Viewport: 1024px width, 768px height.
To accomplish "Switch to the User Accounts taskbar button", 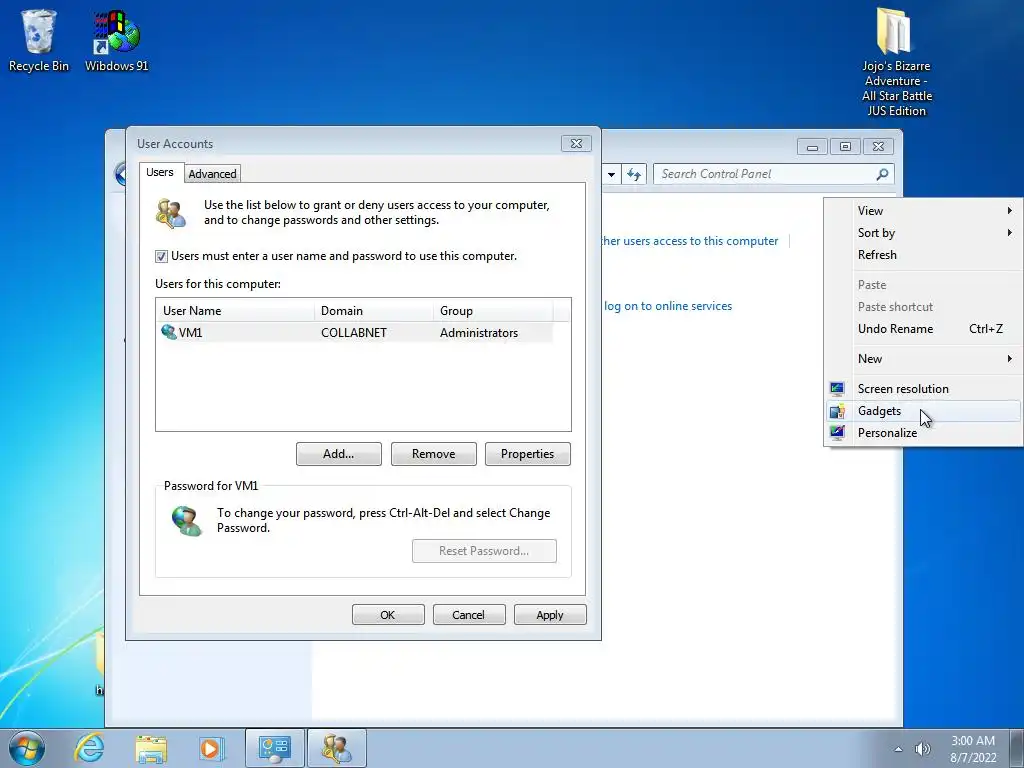I will [336, 748].
